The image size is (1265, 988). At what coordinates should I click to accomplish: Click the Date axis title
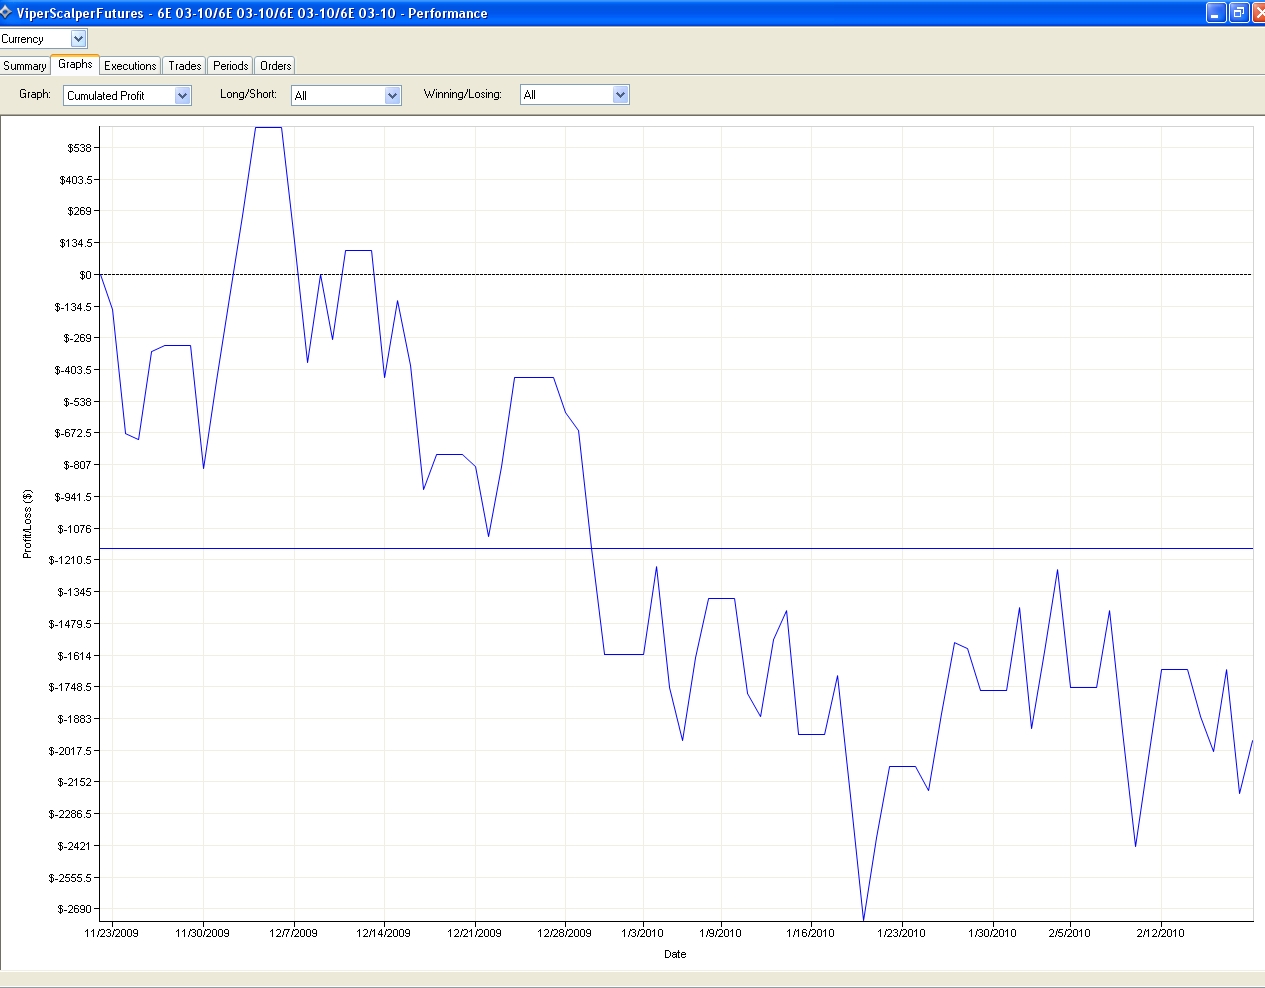[x=675, y=954]
